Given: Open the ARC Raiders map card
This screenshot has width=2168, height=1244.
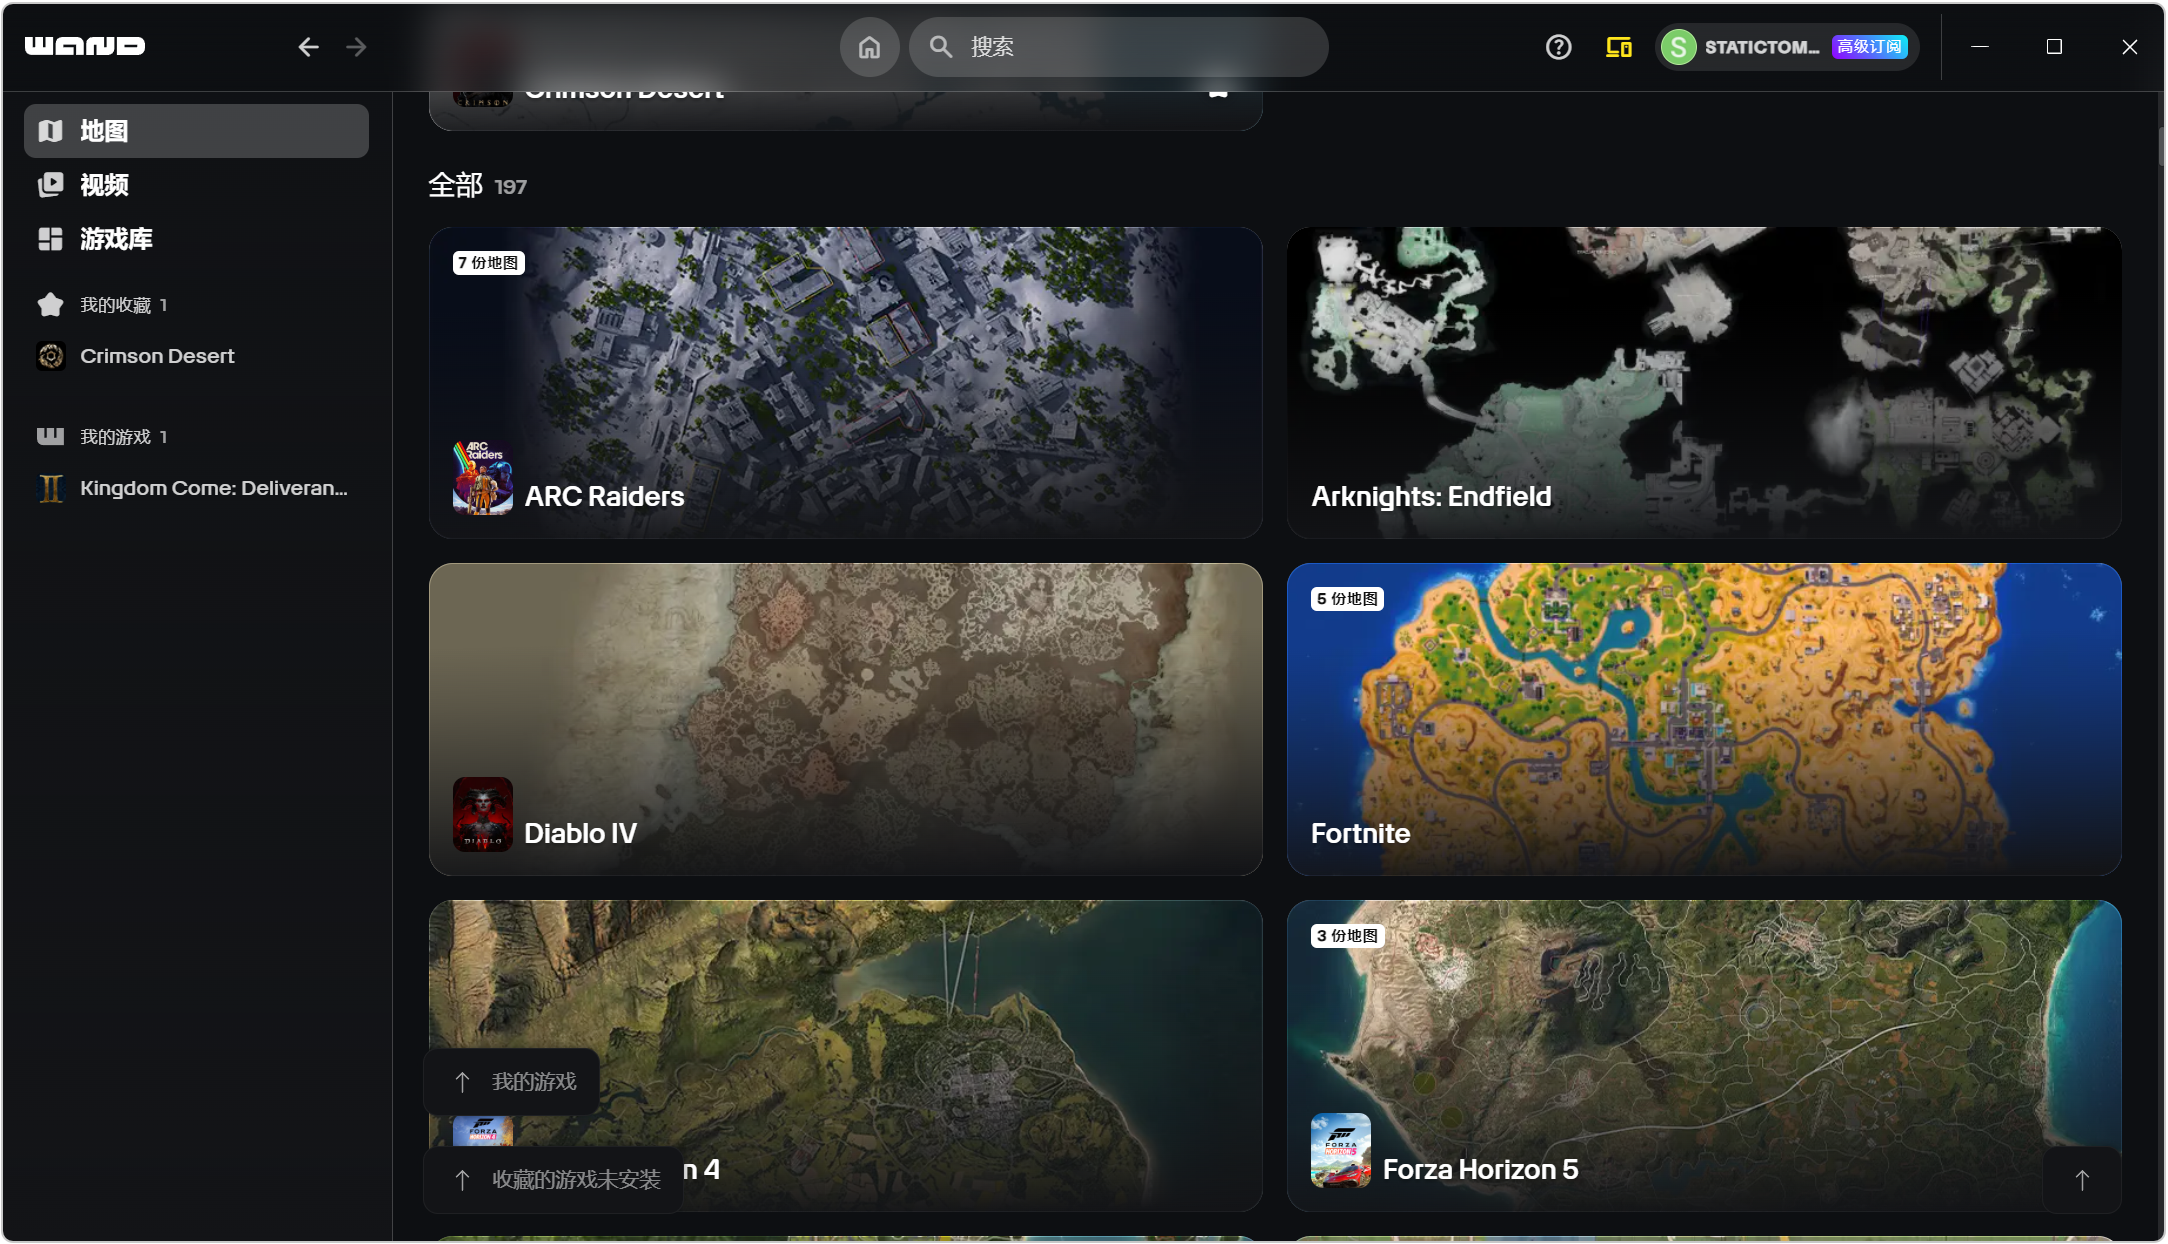Looking at the screenshot, I should click(x=846, y=383).
